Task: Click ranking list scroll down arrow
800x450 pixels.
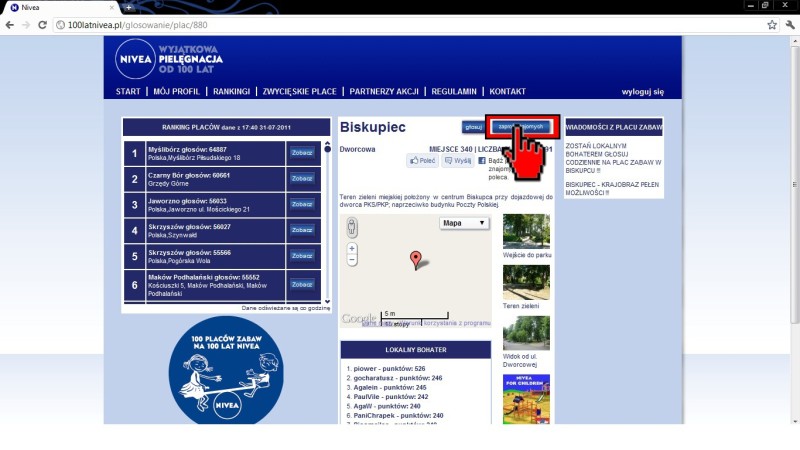Action: point(328,302)
